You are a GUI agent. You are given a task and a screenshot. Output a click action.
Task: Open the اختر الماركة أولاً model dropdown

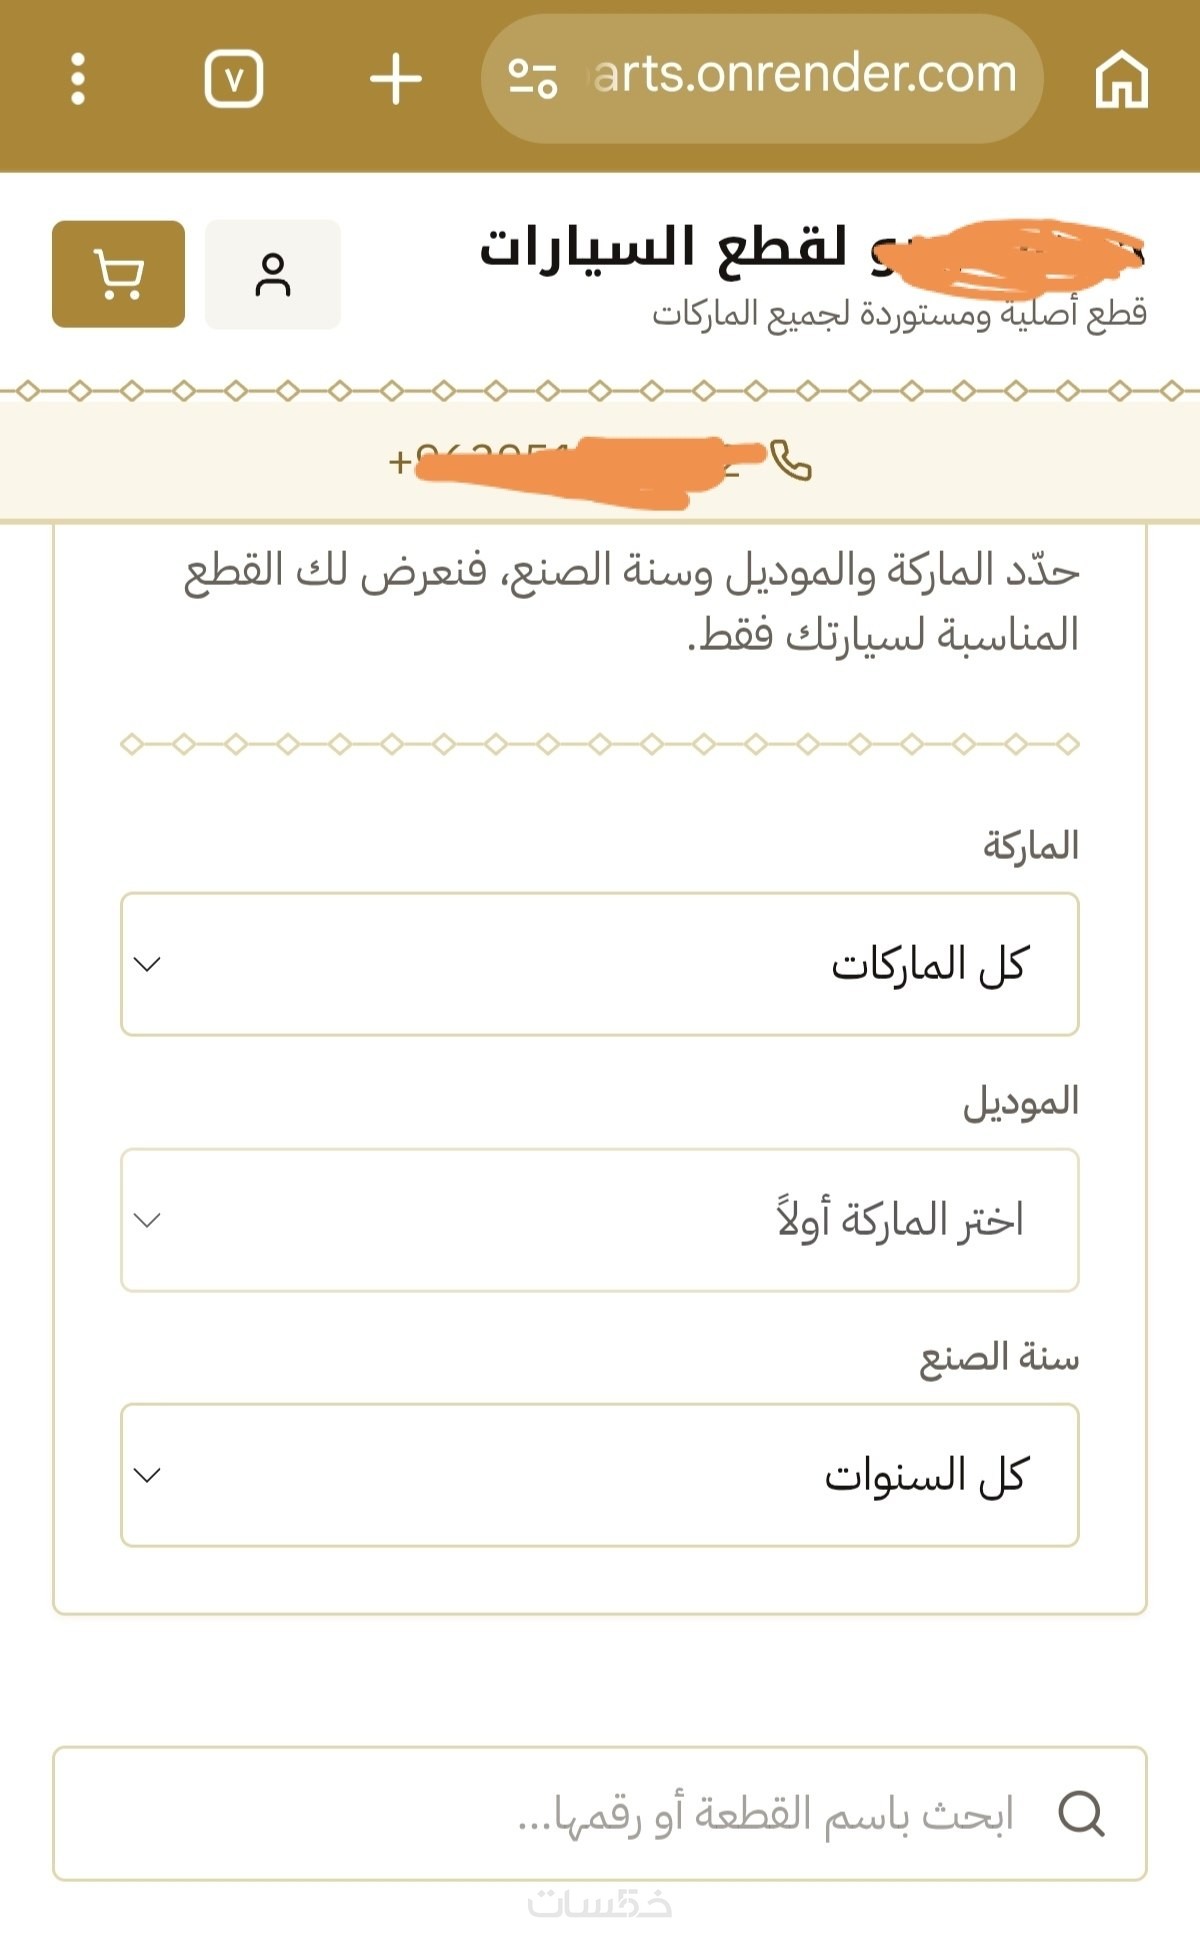(600, 1220)
